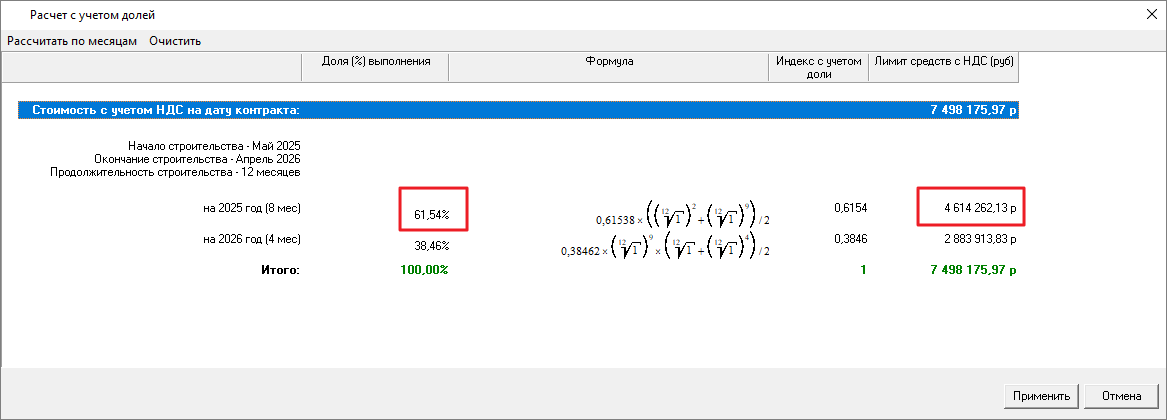Click the 'Лимит средств с НДС (руб)' header
1167x420 pixels.
coord(944,62)
